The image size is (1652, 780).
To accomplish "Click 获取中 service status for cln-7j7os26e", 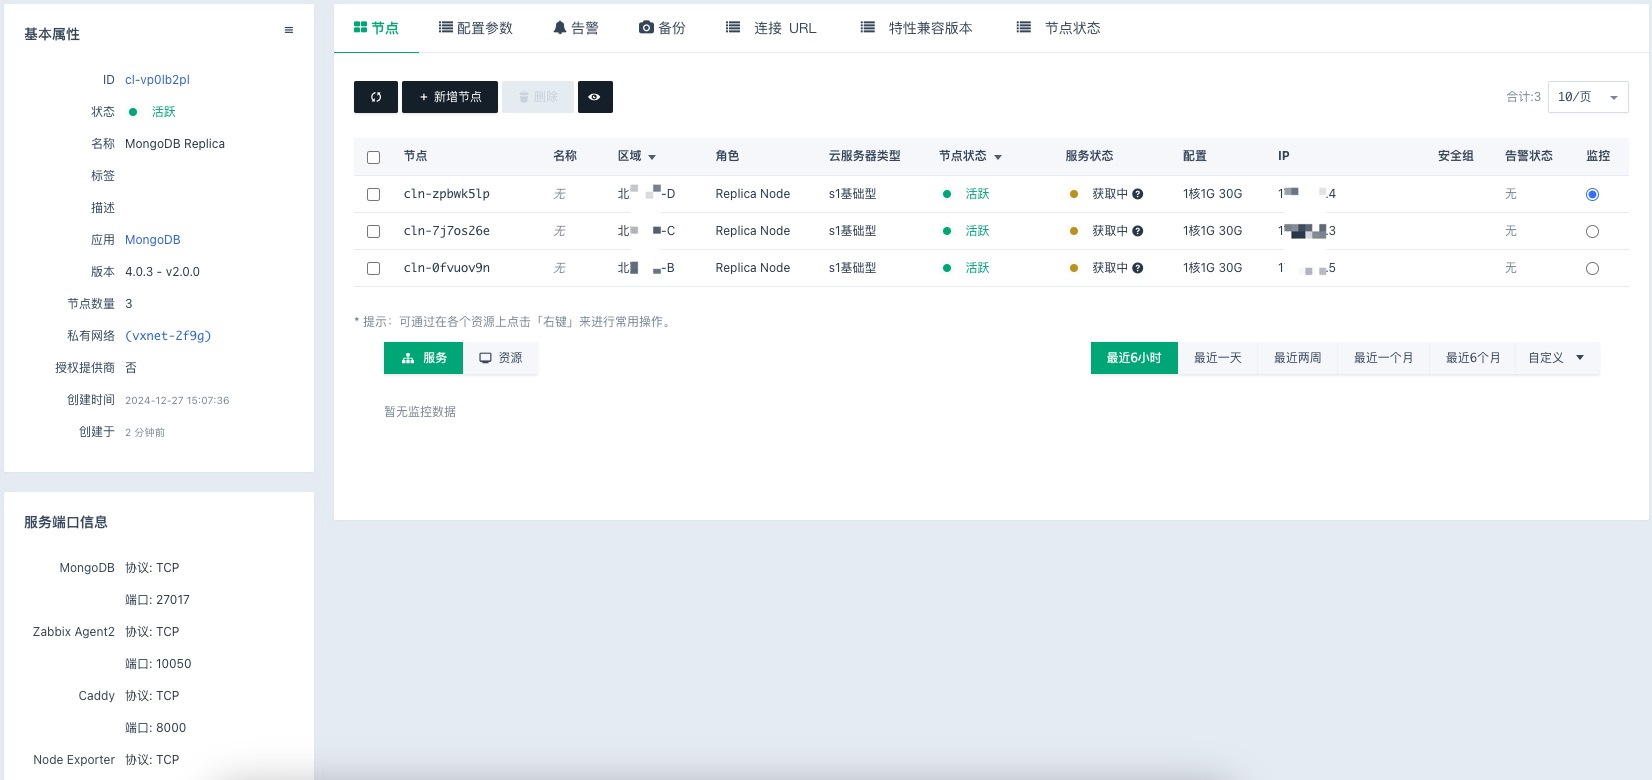I will [x=1110, y=231].
